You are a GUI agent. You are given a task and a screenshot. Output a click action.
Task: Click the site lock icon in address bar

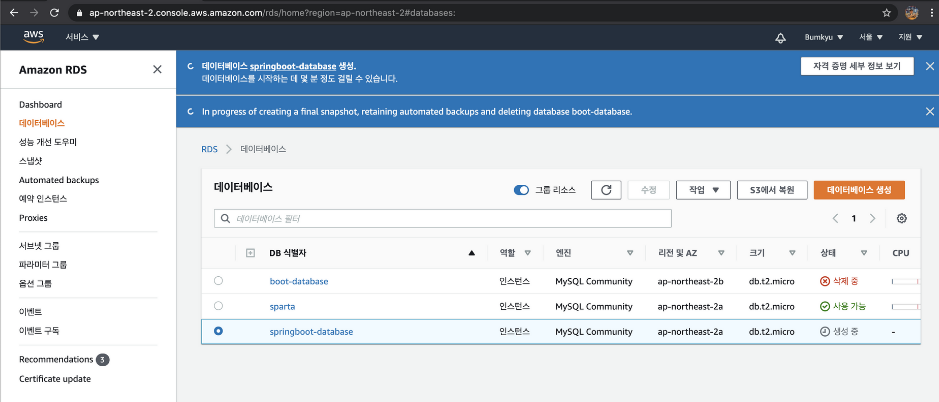pos(80,13)
